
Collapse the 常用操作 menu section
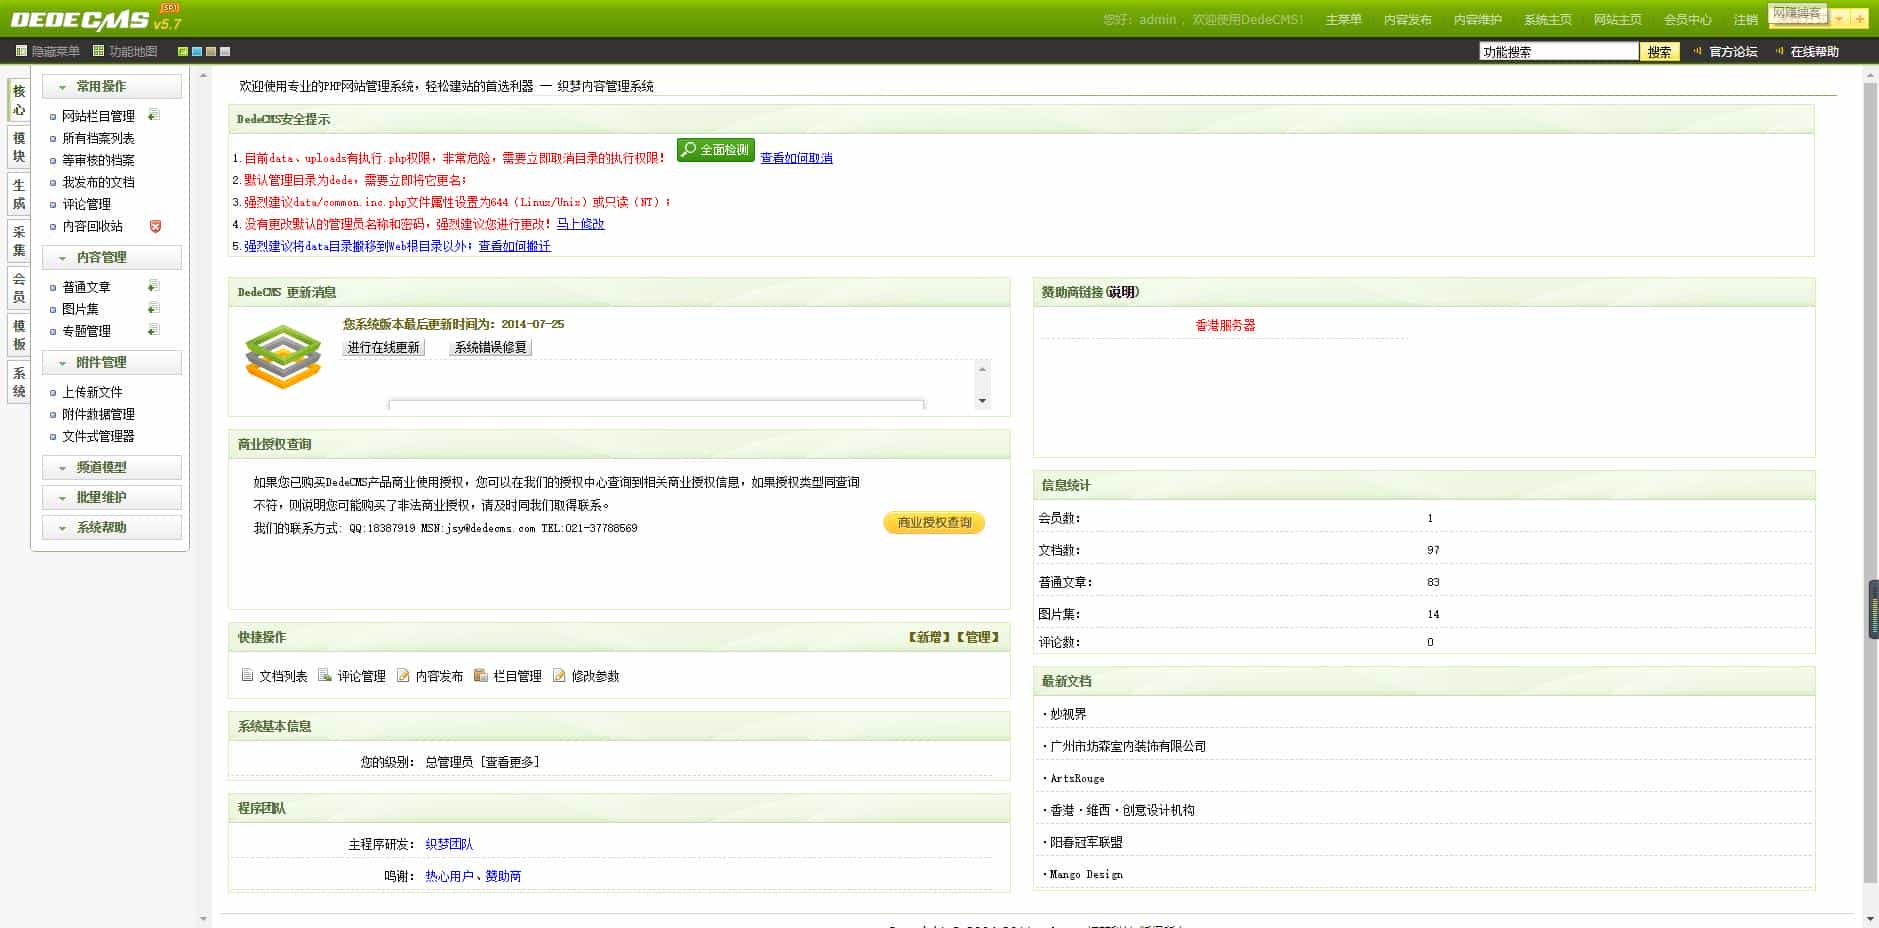112,86
